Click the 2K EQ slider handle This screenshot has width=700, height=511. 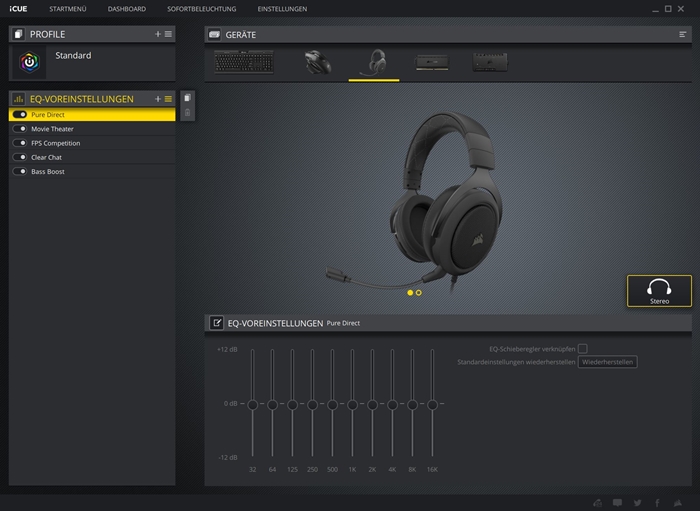click(372, 405)
